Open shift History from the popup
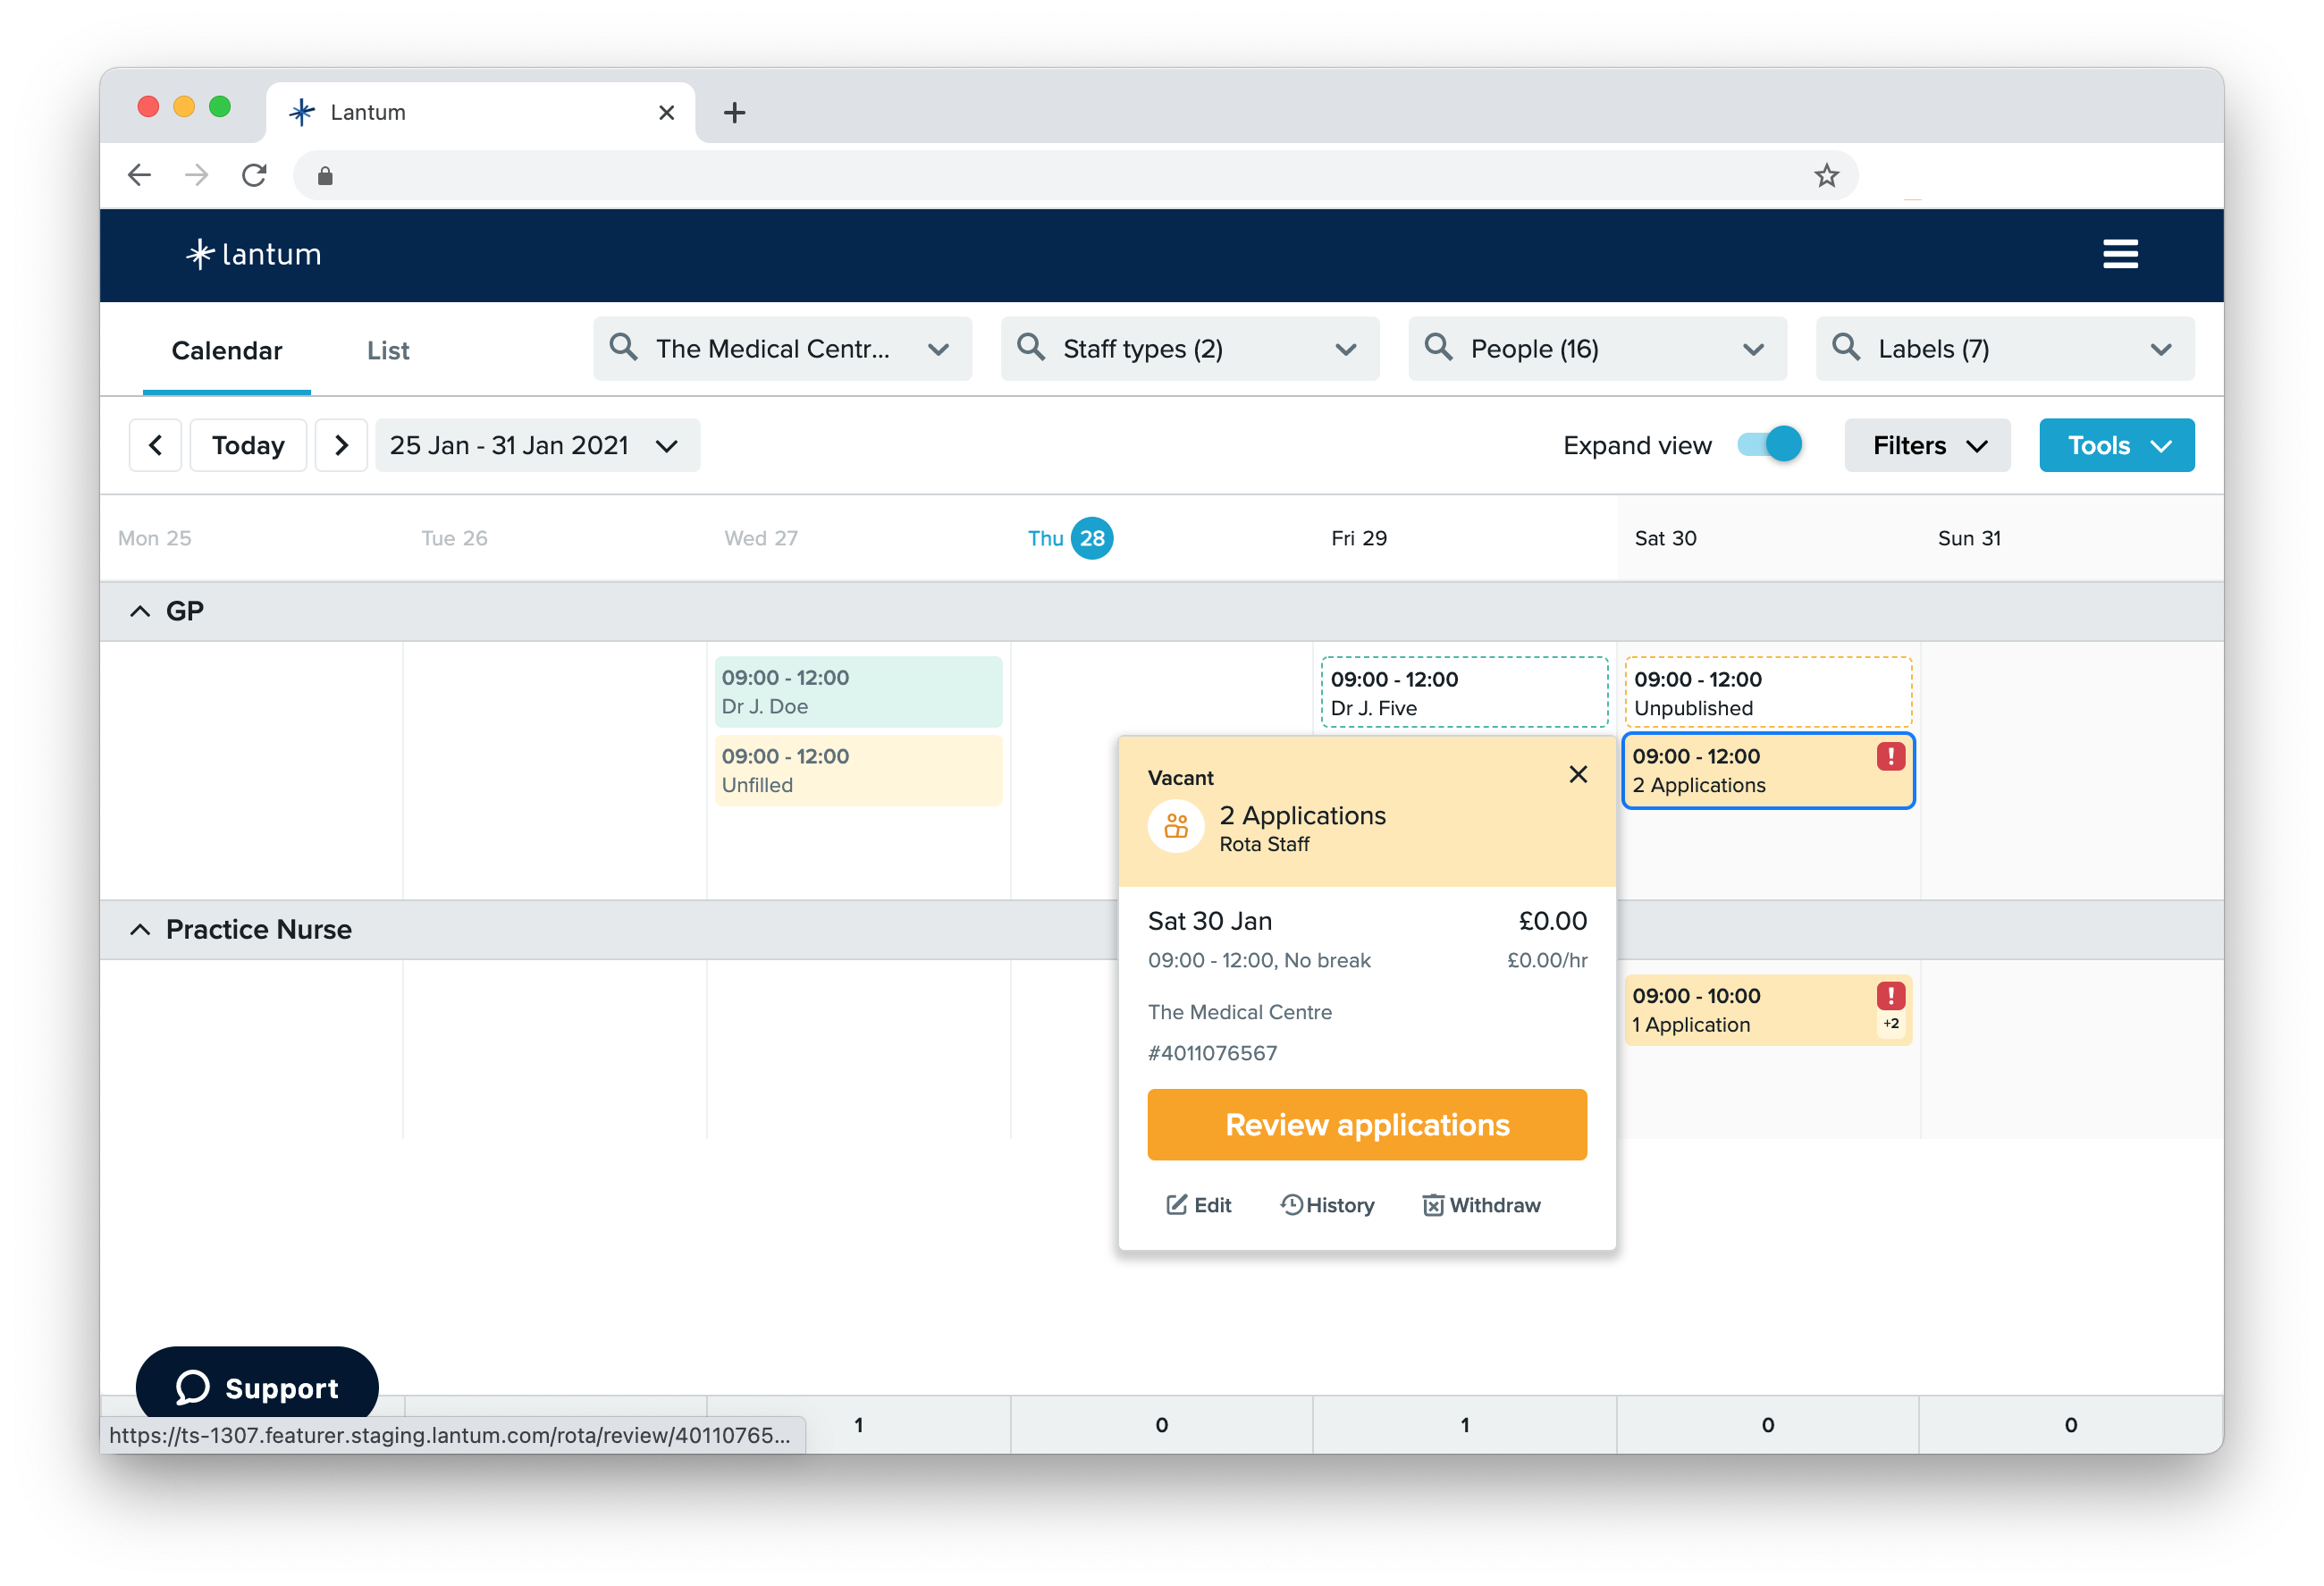Image resolution: width=2324 pixels, height=1586 pixels. (x=1327, y=1205)
